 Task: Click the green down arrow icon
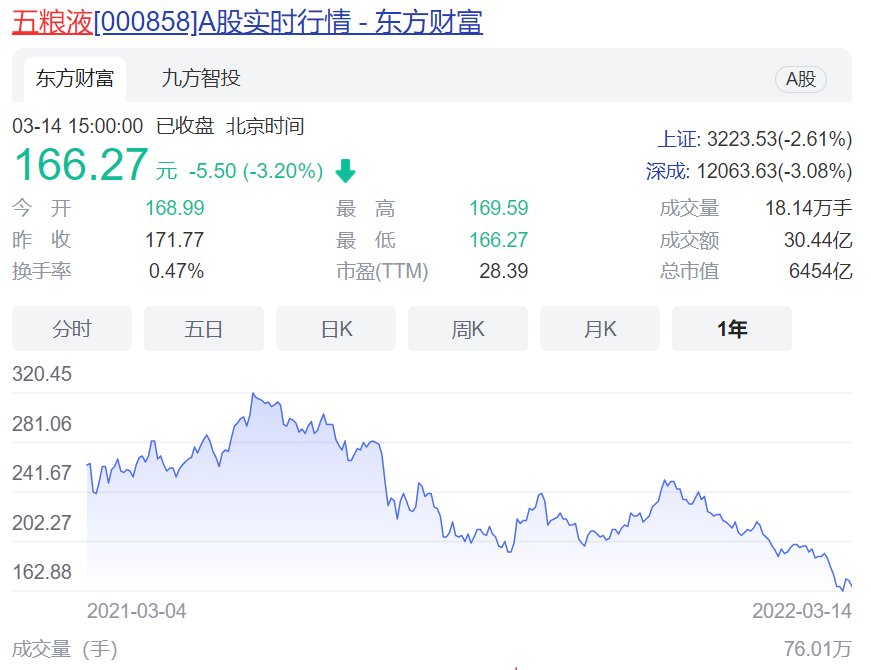(346, 171)
